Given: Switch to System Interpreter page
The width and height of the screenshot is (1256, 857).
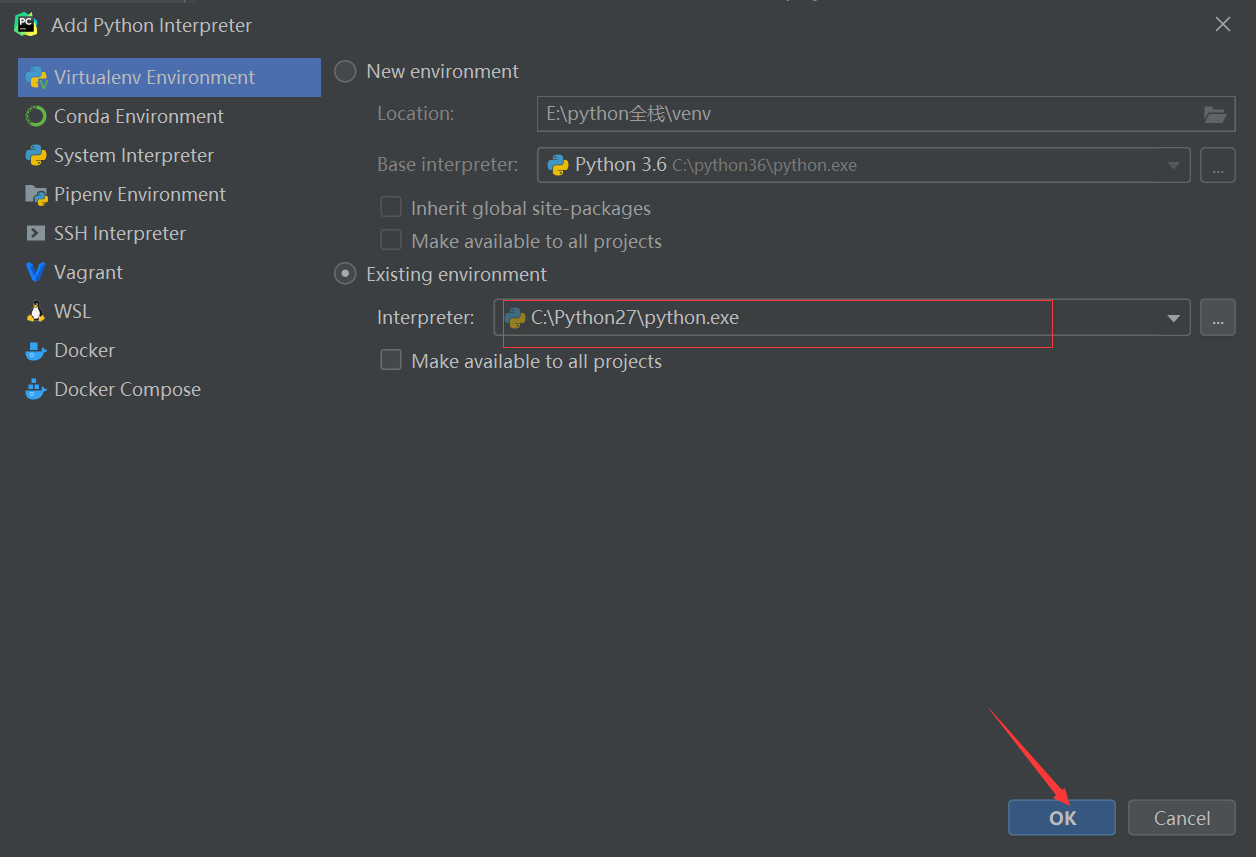Looking at the screenshot, I should click(169, 156).
